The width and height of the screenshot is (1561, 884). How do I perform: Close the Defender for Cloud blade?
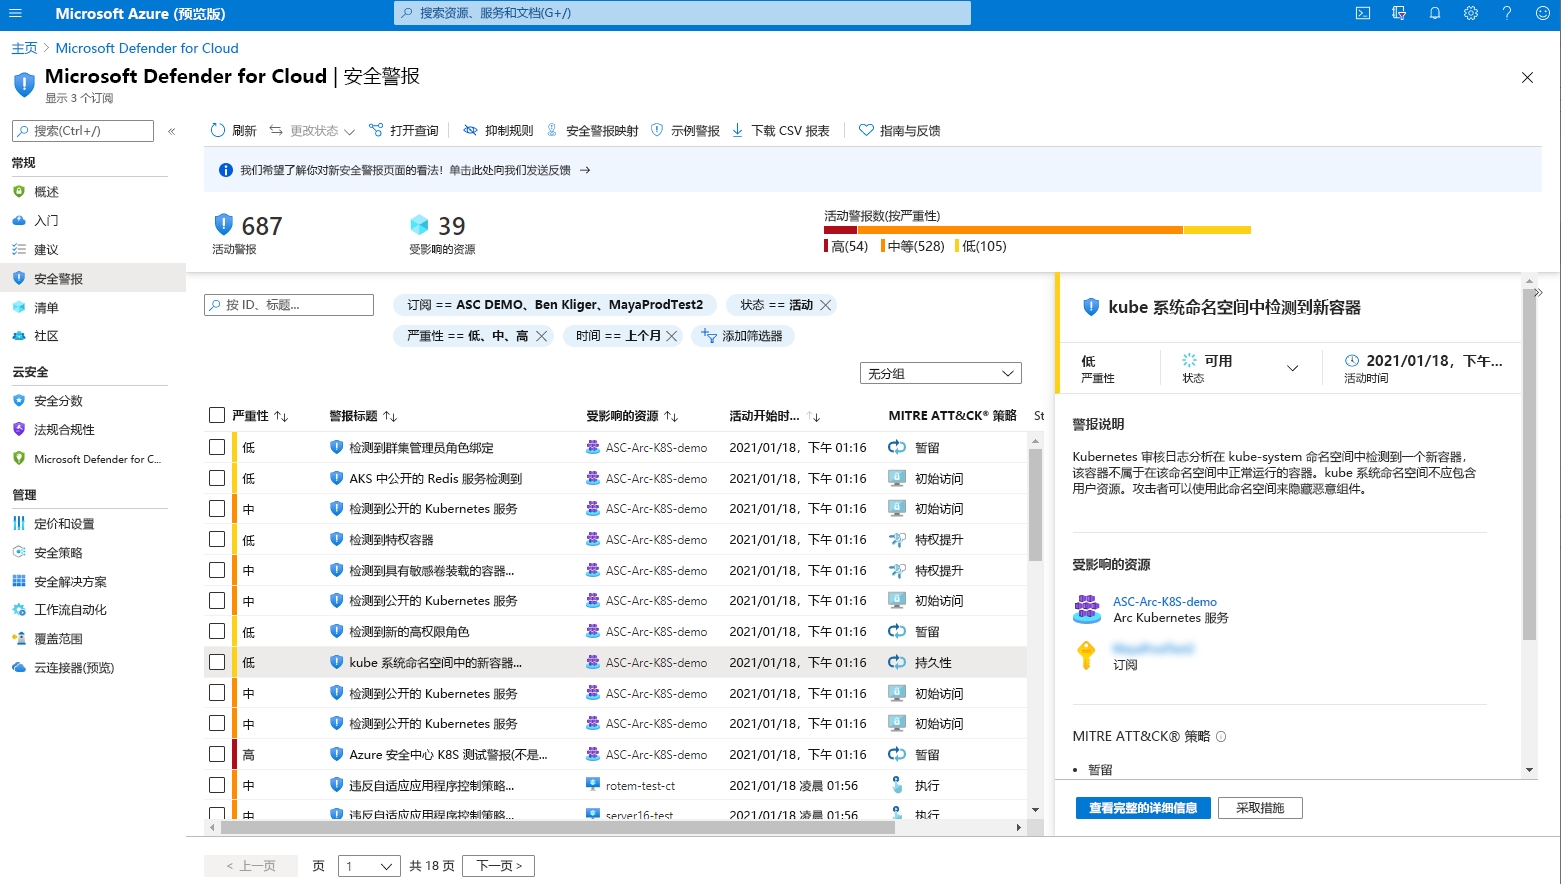point(1527,78)
